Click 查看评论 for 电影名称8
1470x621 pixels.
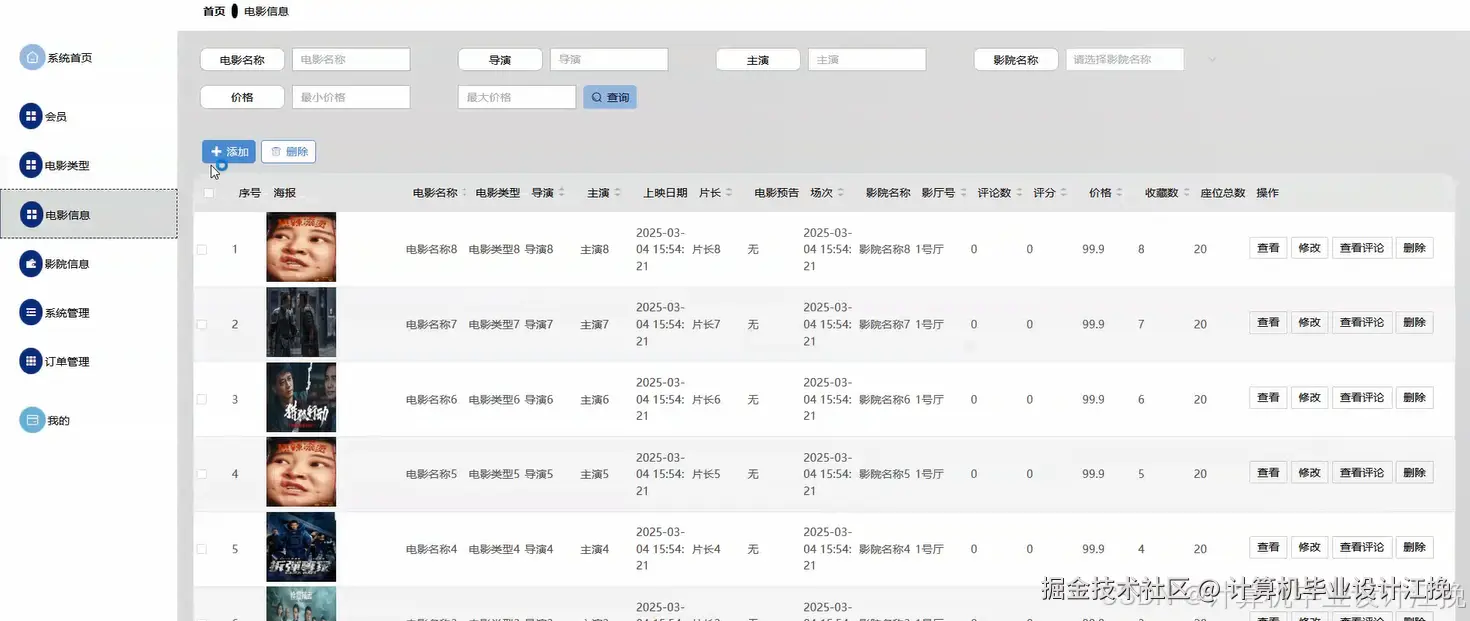click(1362, 247)
